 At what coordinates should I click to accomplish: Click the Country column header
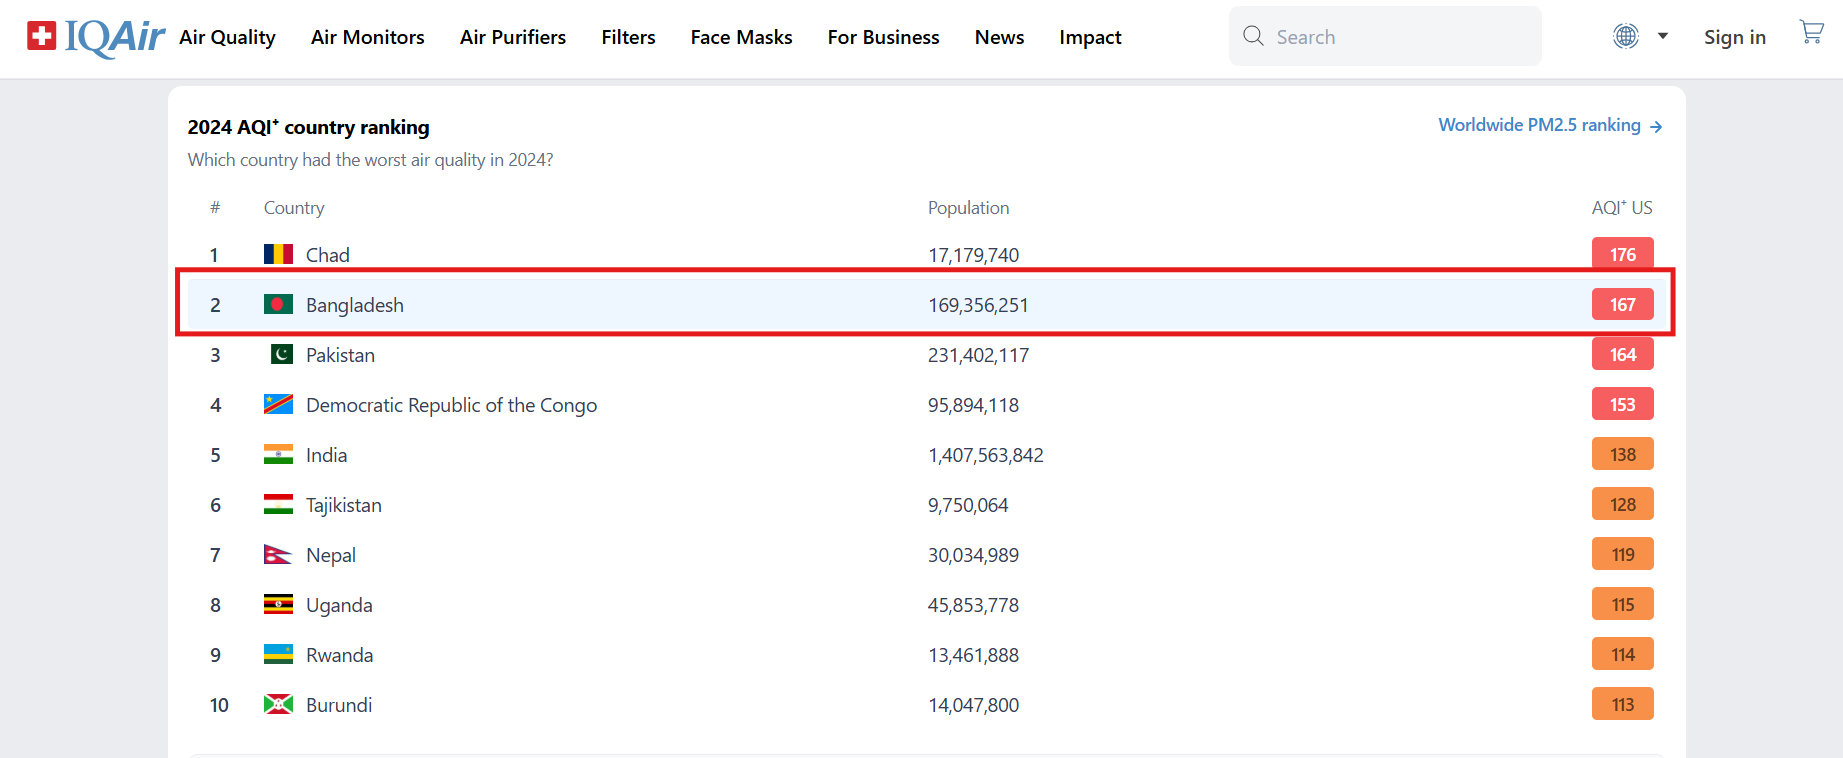coord(294,208)
